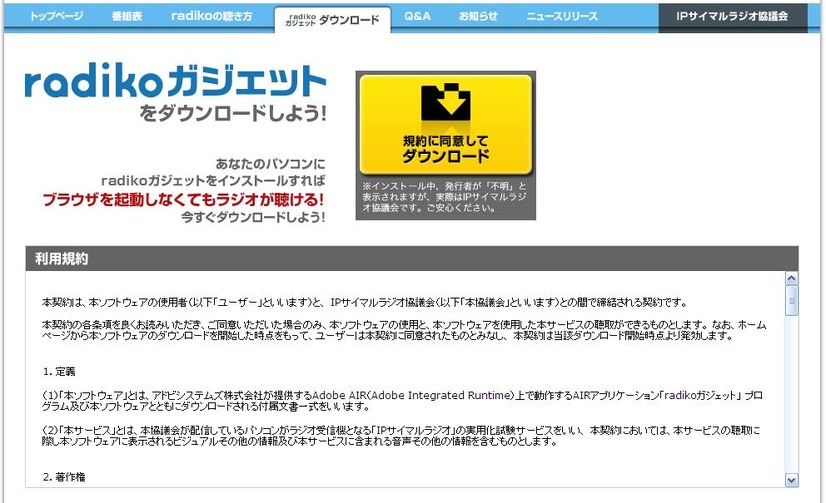Open the ニュースリリース tab
The width and height of the screenshot is (826, 503).
[x=562, y=16]
